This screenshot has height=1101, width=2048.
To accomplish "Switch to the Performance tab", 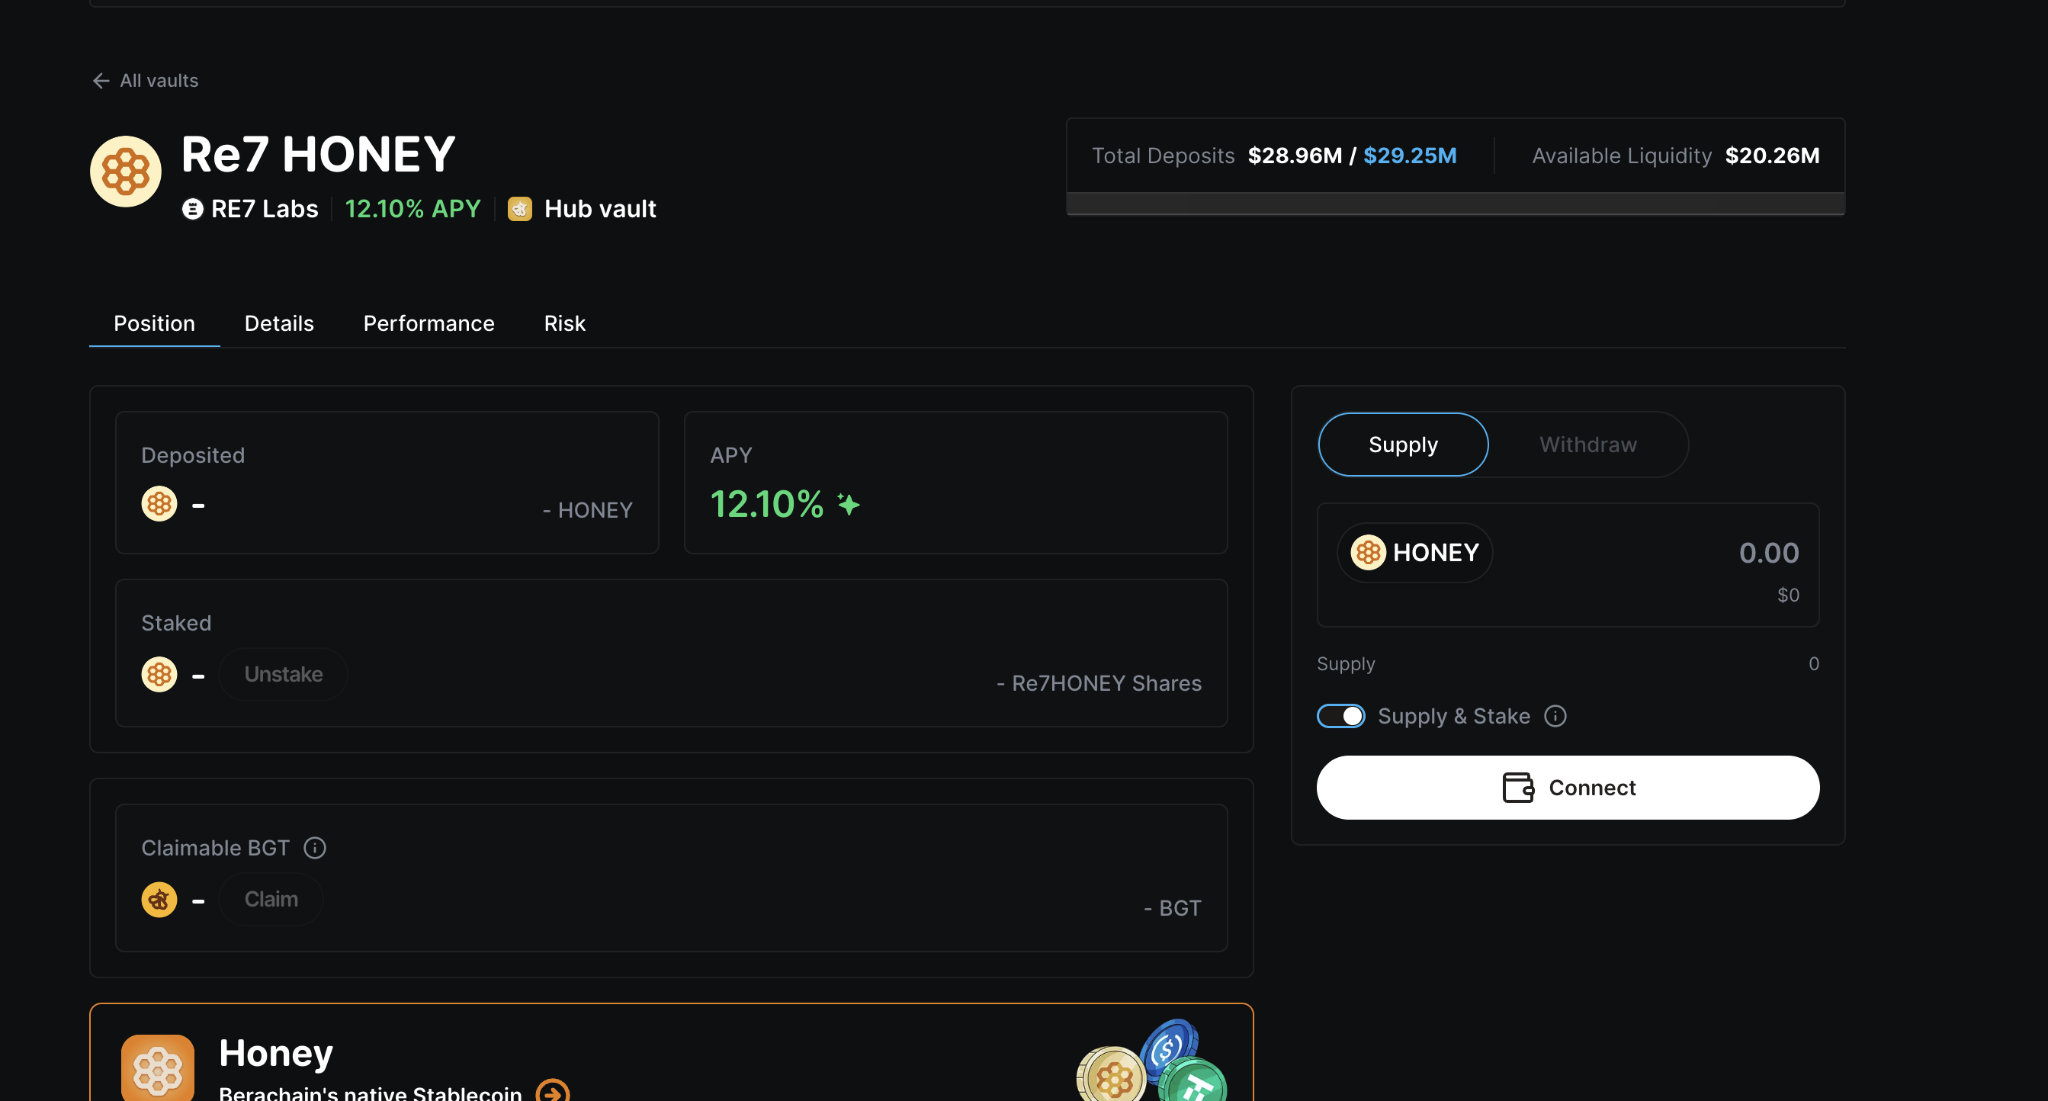I will [429, 324].
